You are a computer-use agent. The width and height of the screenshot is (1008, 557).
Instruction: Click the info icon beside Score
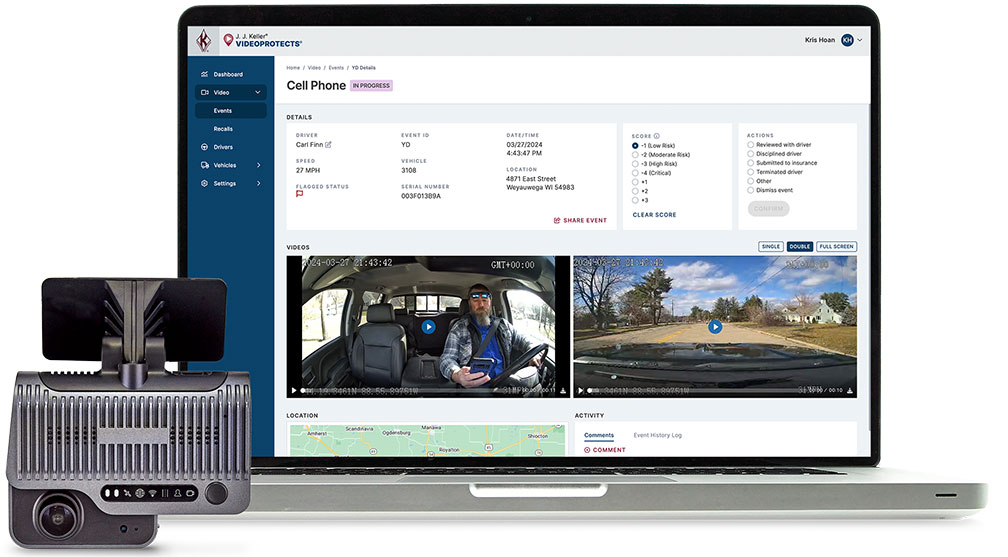[x=657, y=135]
